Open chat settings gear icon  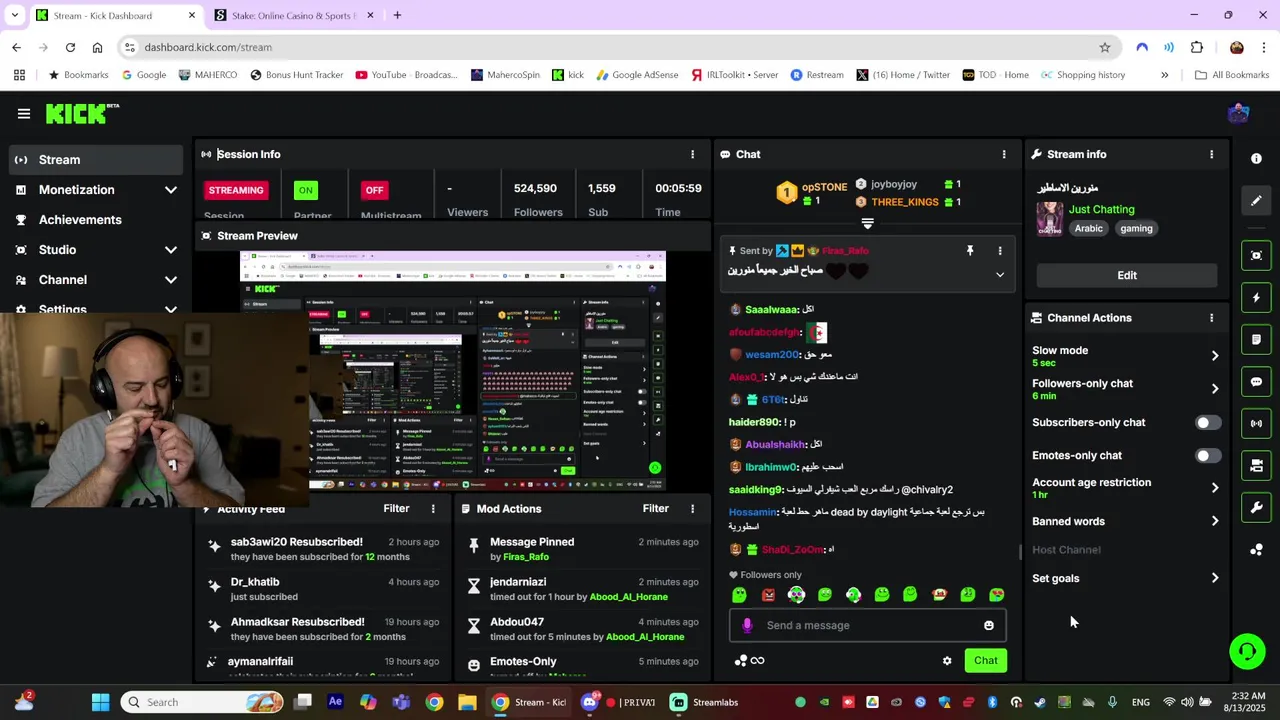pyautogui.click(x=947, y=661)
